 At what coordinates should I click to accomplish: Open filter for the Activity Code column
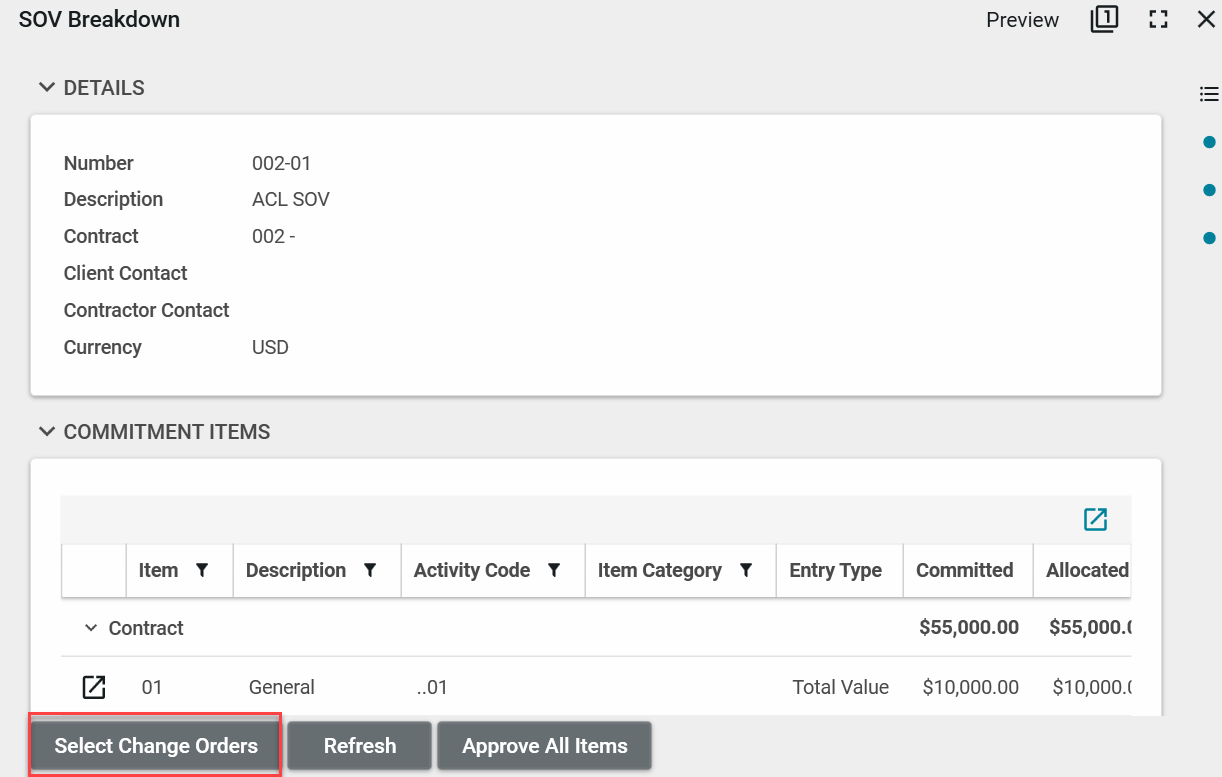click(x=554, y=570)
